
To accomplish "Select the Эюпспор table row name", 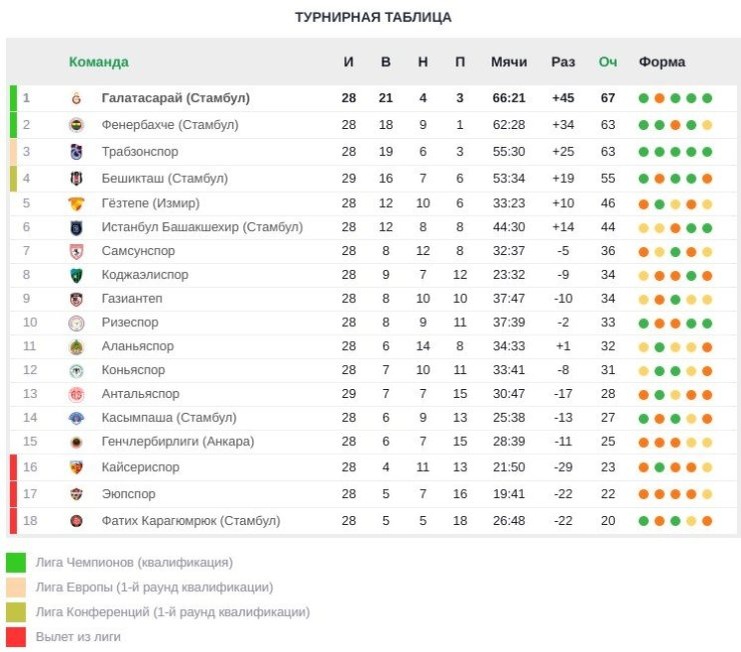I will point(129,494).
